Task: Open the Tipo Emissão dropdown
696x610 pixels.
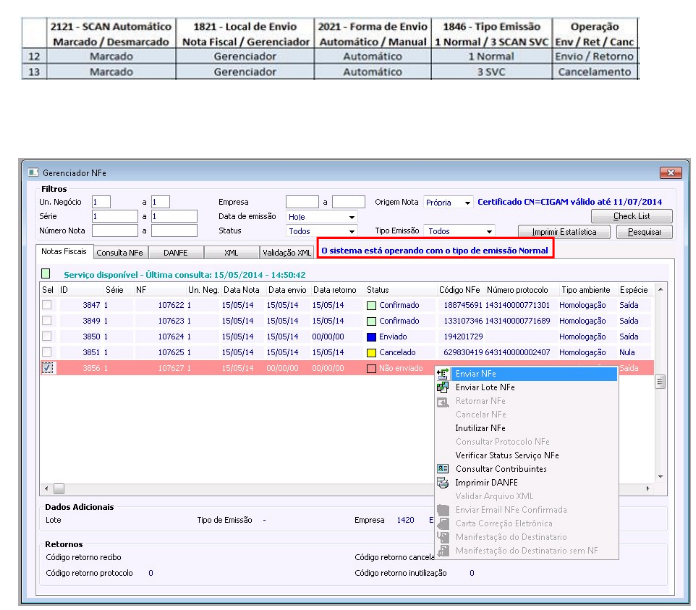Action: coord(491,231)
